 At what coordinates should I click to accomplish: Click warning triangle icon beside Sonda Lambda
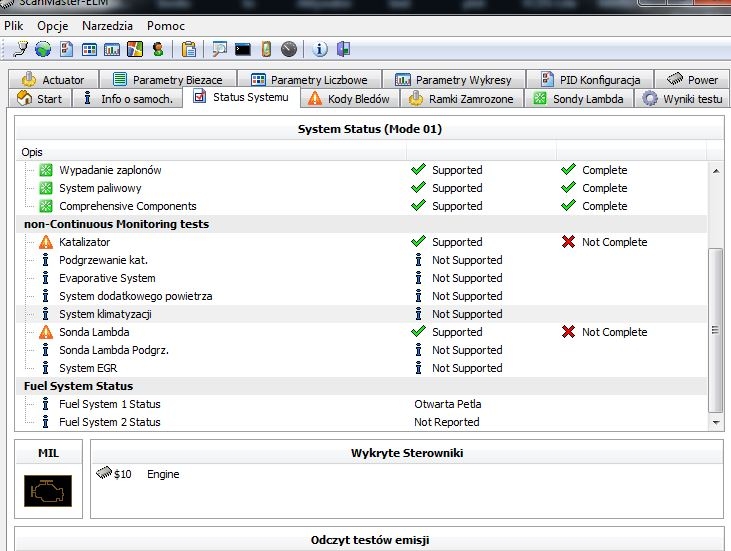(46, 332)
